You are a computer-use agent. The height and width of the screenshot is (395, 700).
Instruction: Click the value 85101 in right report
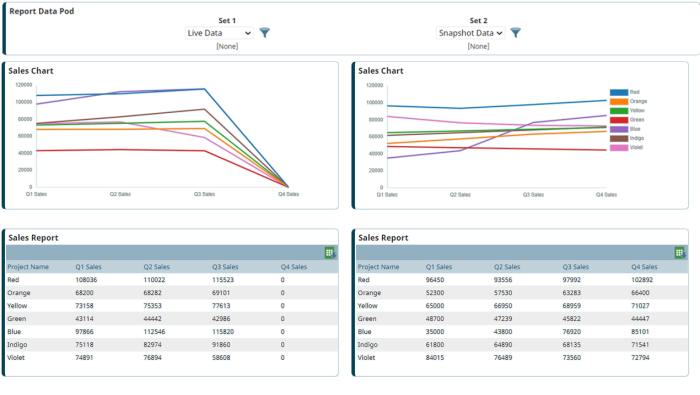tap(640, 332)
